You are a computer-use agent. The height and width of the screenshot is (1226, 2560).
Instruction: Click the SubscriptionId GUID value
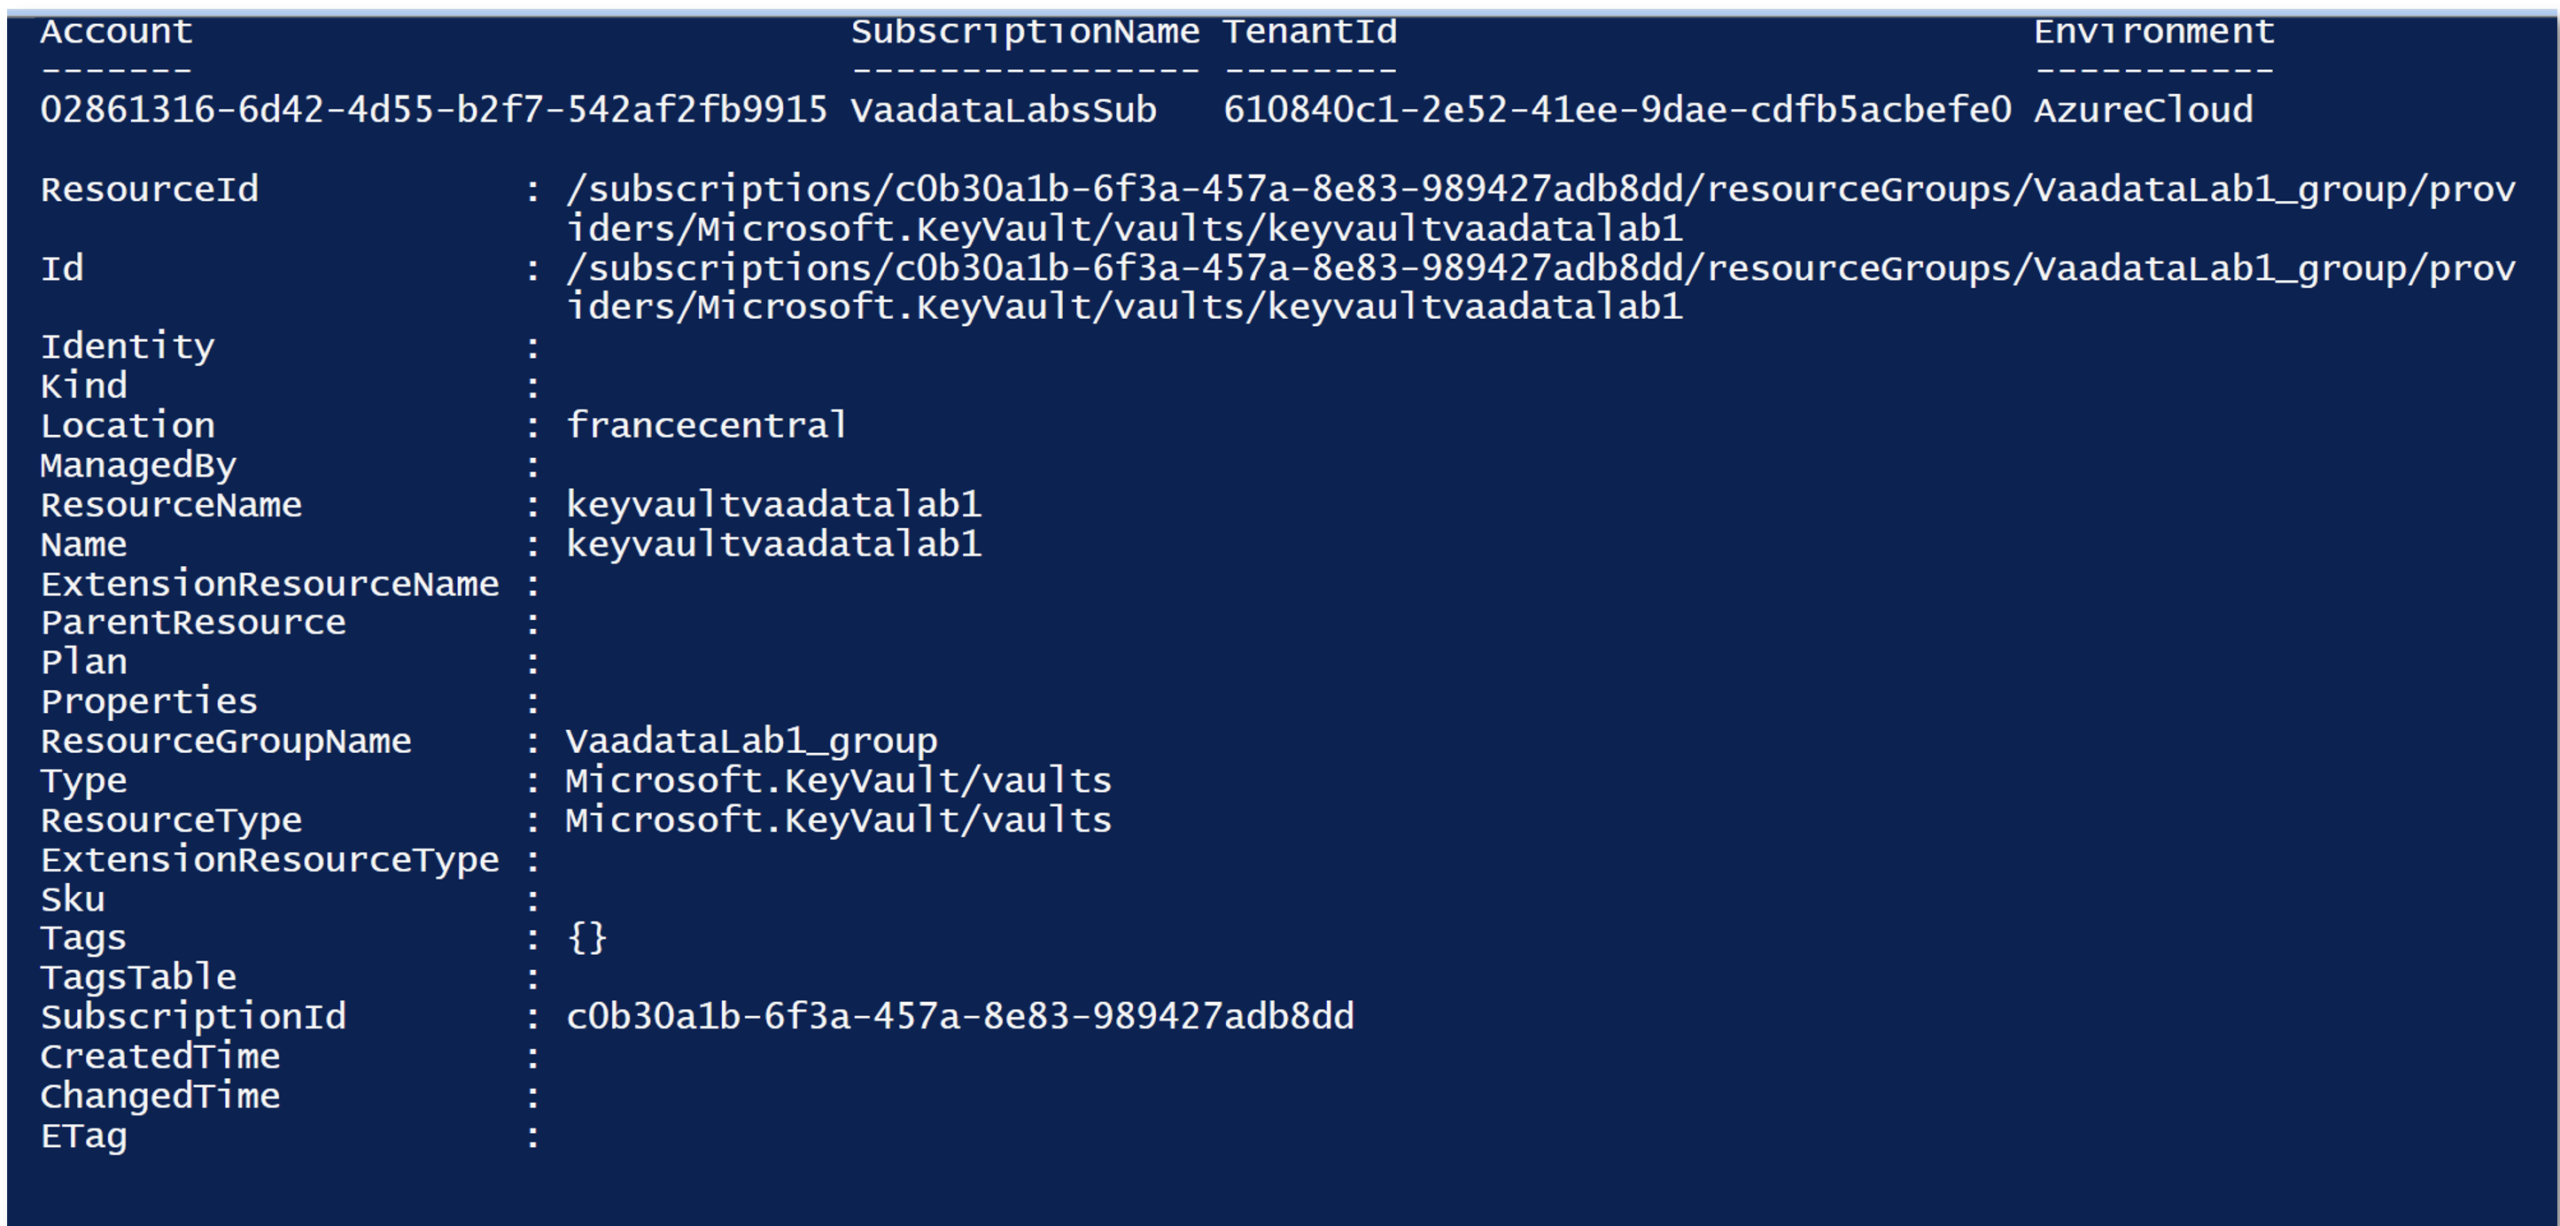(x=959, y=1017)
